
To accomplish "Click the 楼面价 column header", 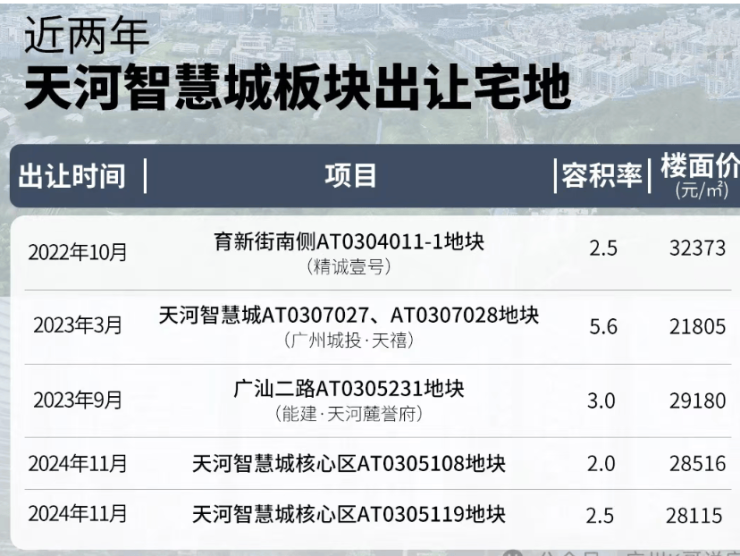I will tap(700, 166).
